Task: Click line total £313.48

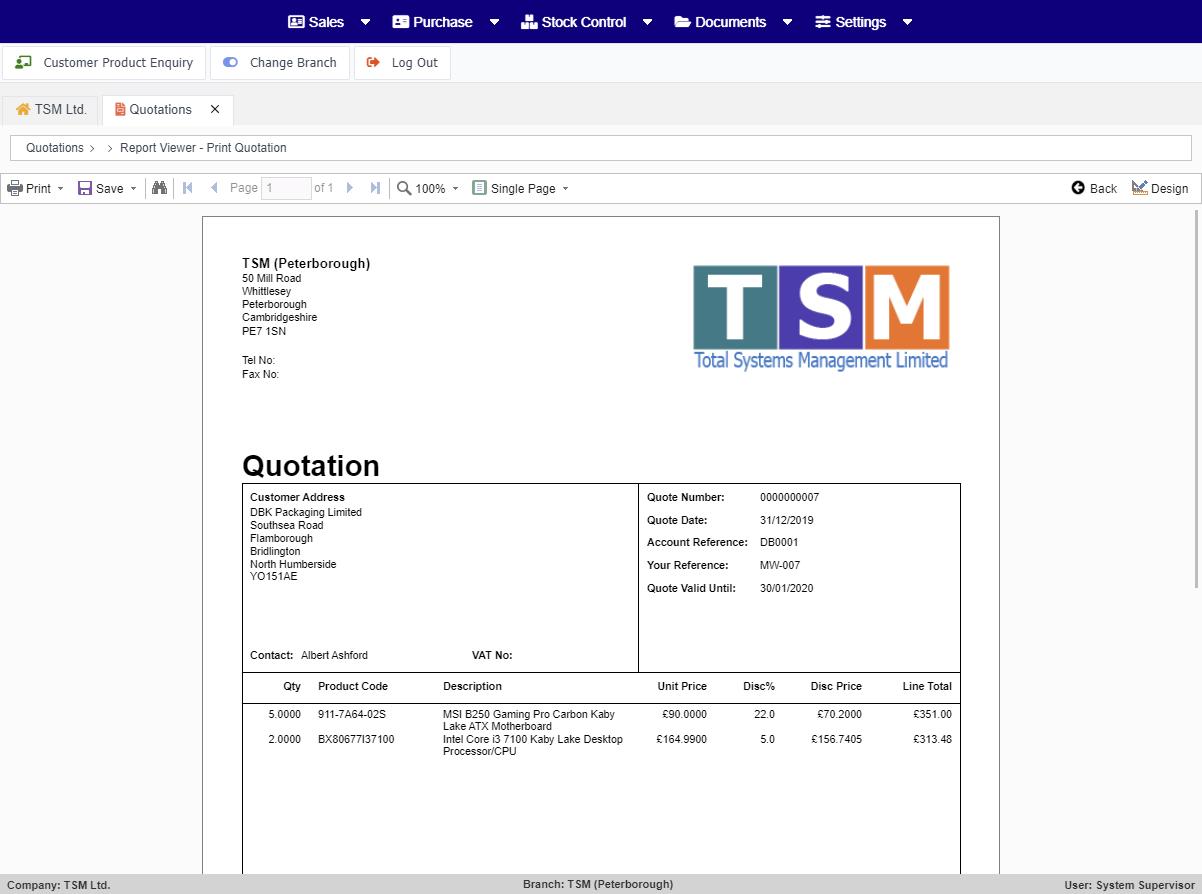Action: point(932,740)
